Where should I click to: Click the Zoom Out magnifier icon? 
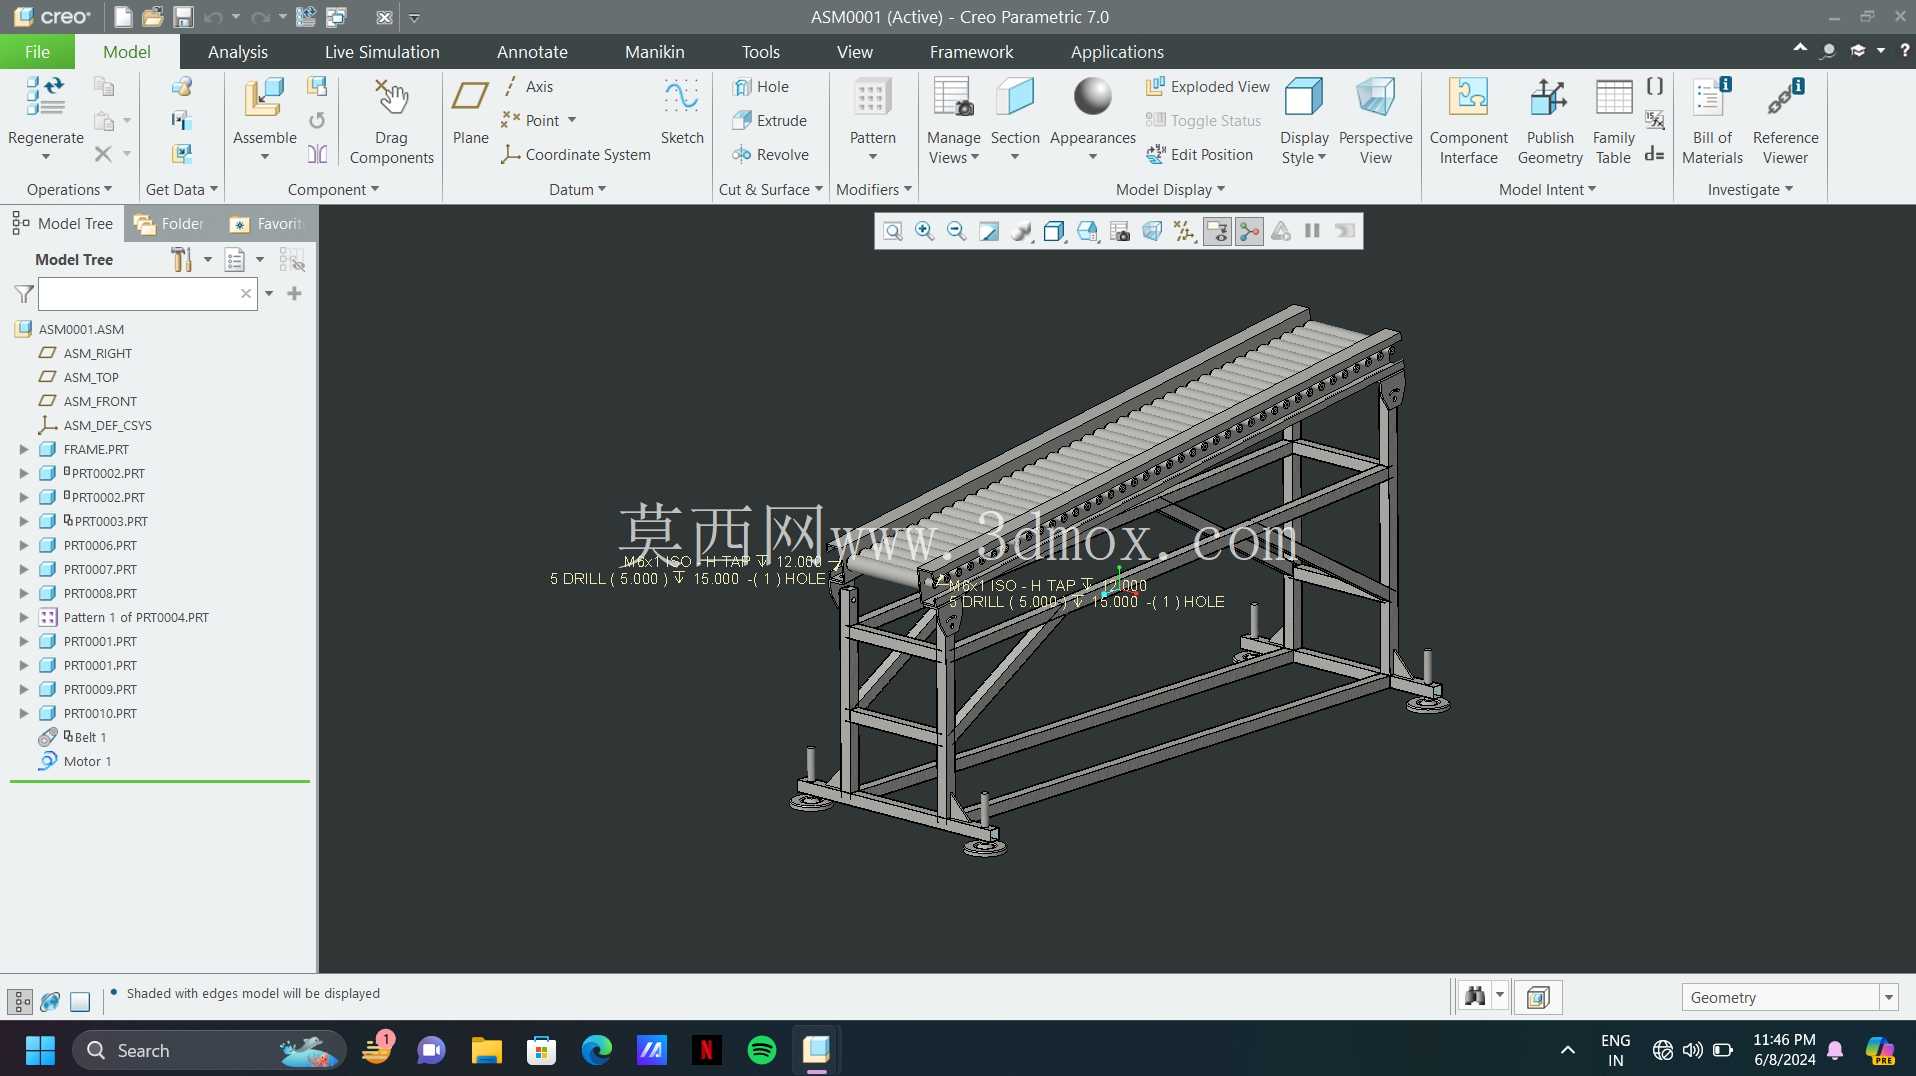(956, 231)
